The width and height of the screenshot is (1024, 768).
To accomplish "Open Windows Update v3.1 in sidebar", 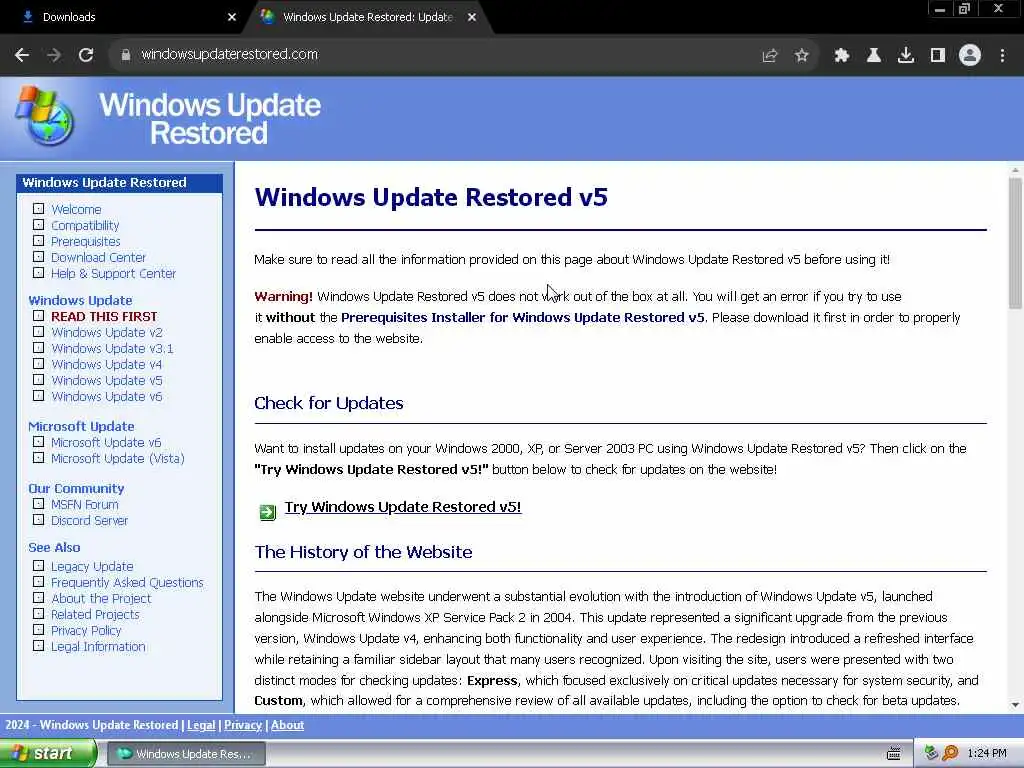I will pyautogui.click(x=112, y=349).
